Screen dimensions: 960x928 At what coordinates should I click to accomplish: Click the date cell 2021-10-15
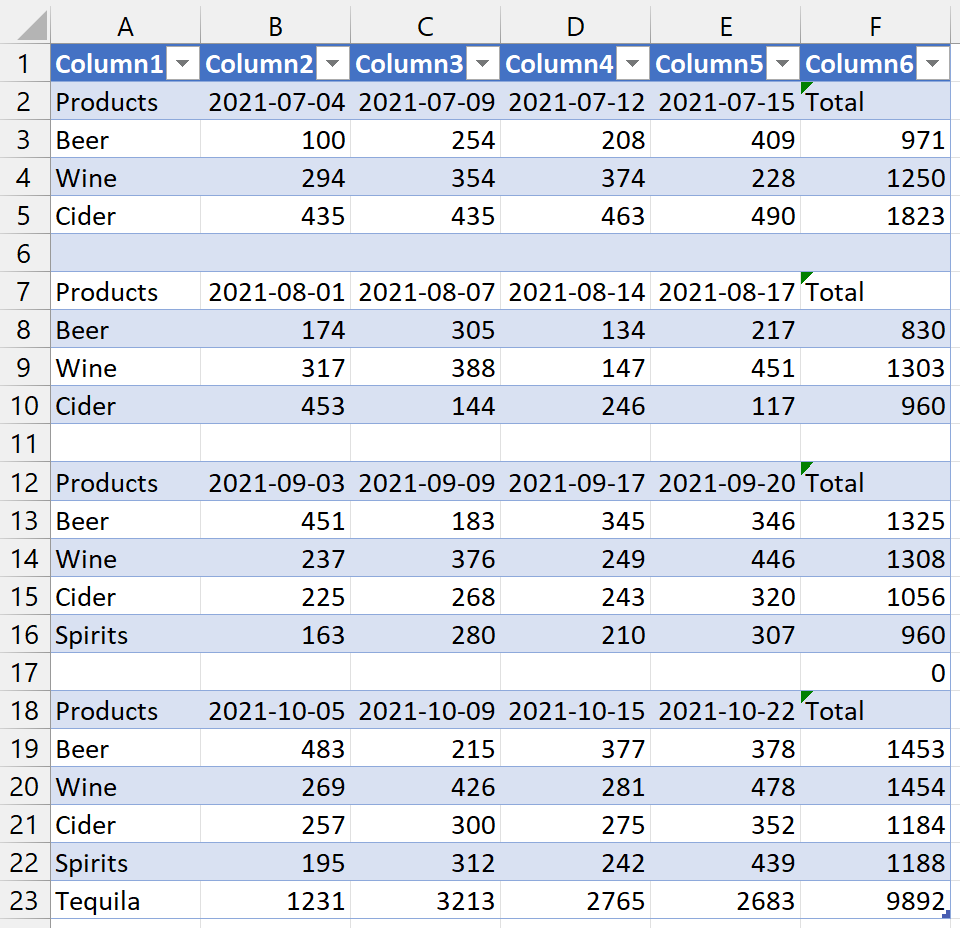point(576,710)
